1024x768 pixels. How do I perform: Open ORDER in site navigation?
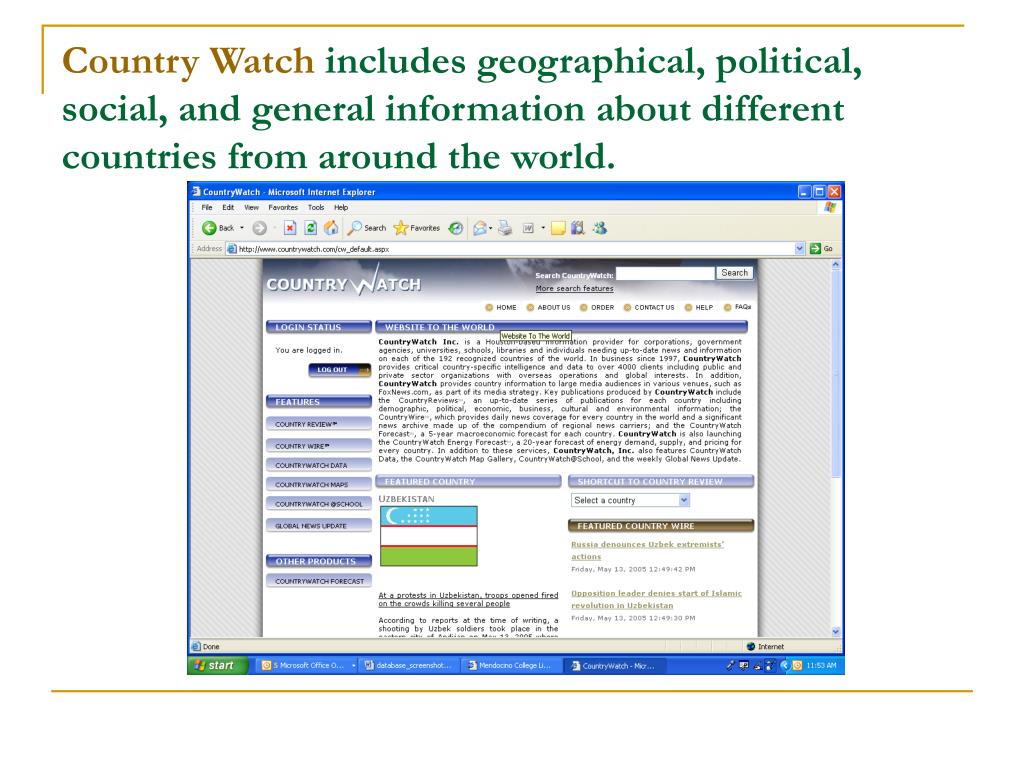(x=597, y=307)
